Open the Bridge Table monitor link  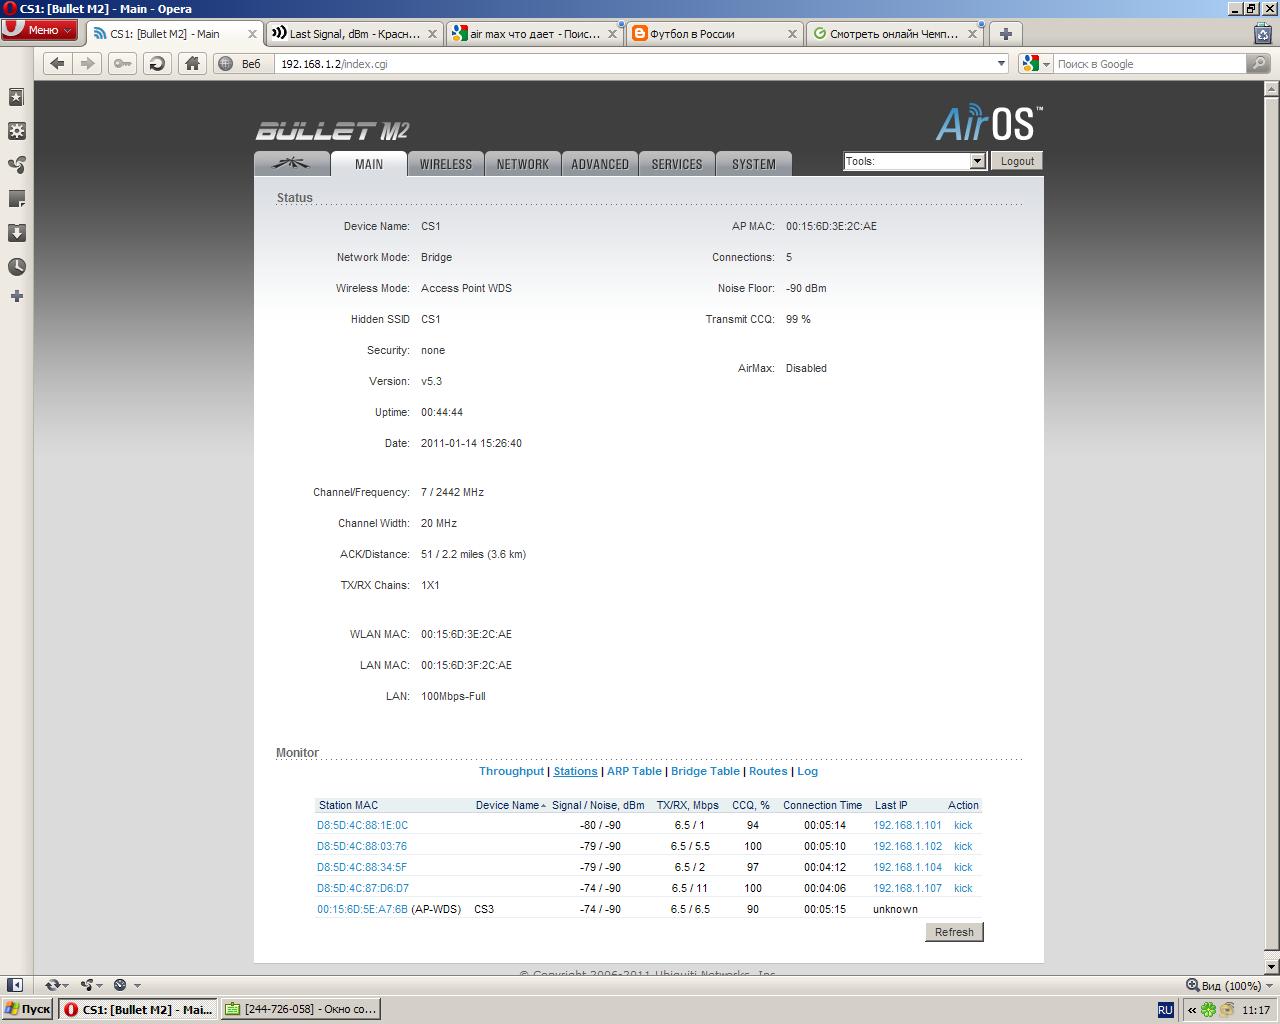coord(705,771)
